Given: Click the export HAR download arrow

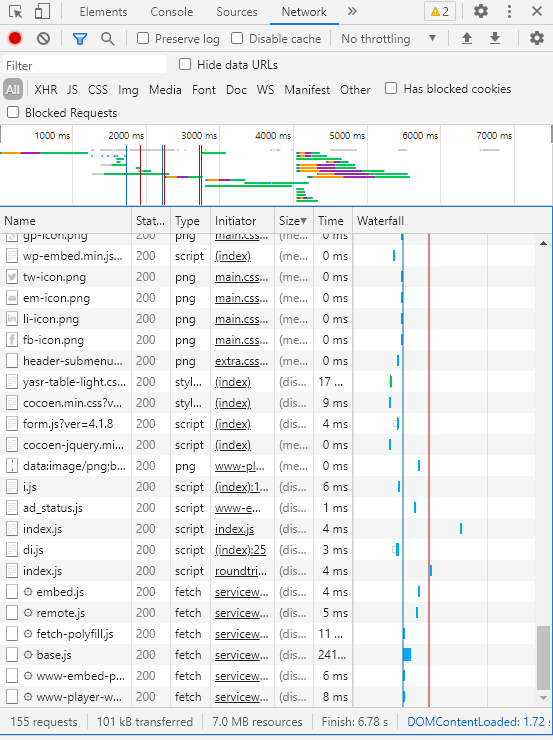Looking at the screenshot, I should coord(495,38).
